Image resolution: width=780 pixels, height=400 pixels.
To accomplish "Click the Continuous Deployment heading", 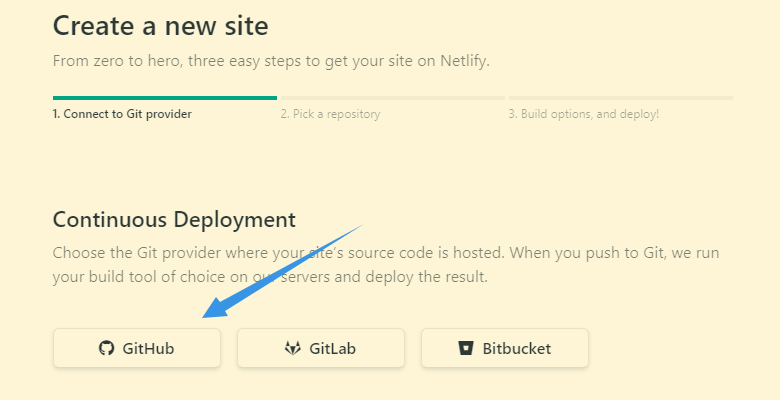I will [174, 220].
